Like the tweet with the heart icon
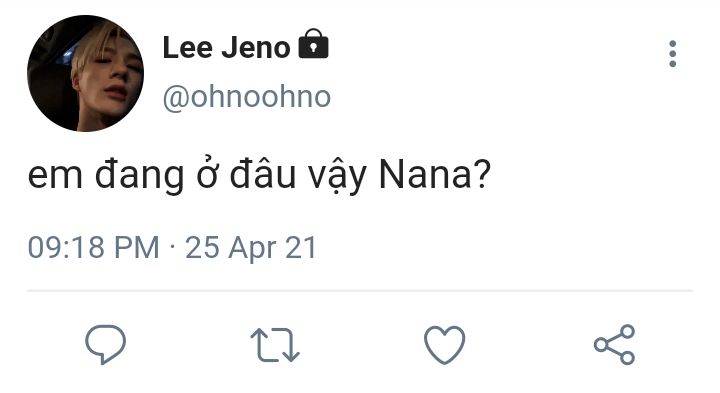The height and width of the screenshot is (393, 720). [x=444, y=344]
